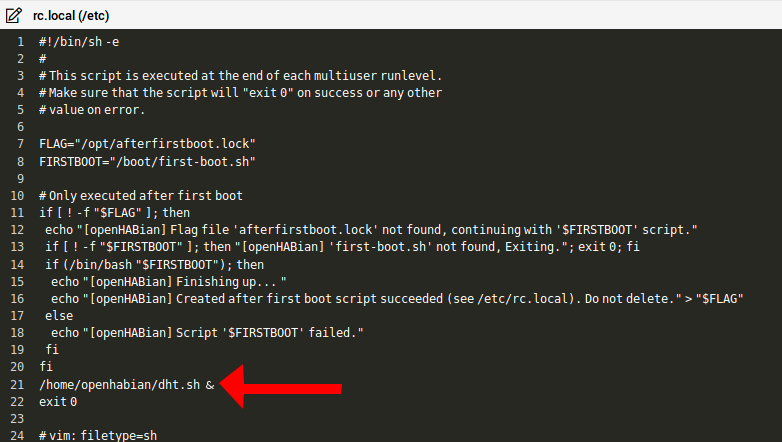This screenshot has height=442, width=782.
Task: Place cursor on the #!/bin/sh -e shebang line
Action: click(x=79, y=41)
